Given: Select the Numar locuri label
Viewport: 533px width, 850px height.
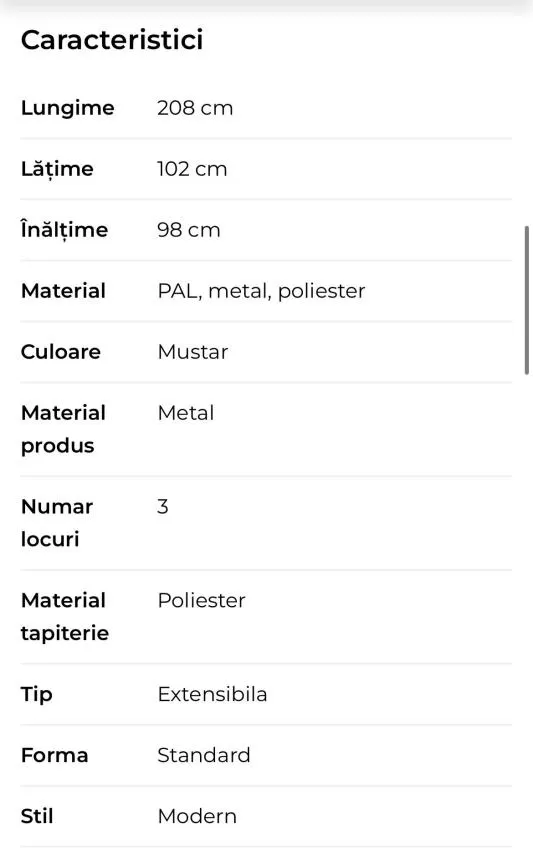Looking at the screenshot, I should pyautogui.click(x=56, y=523).
